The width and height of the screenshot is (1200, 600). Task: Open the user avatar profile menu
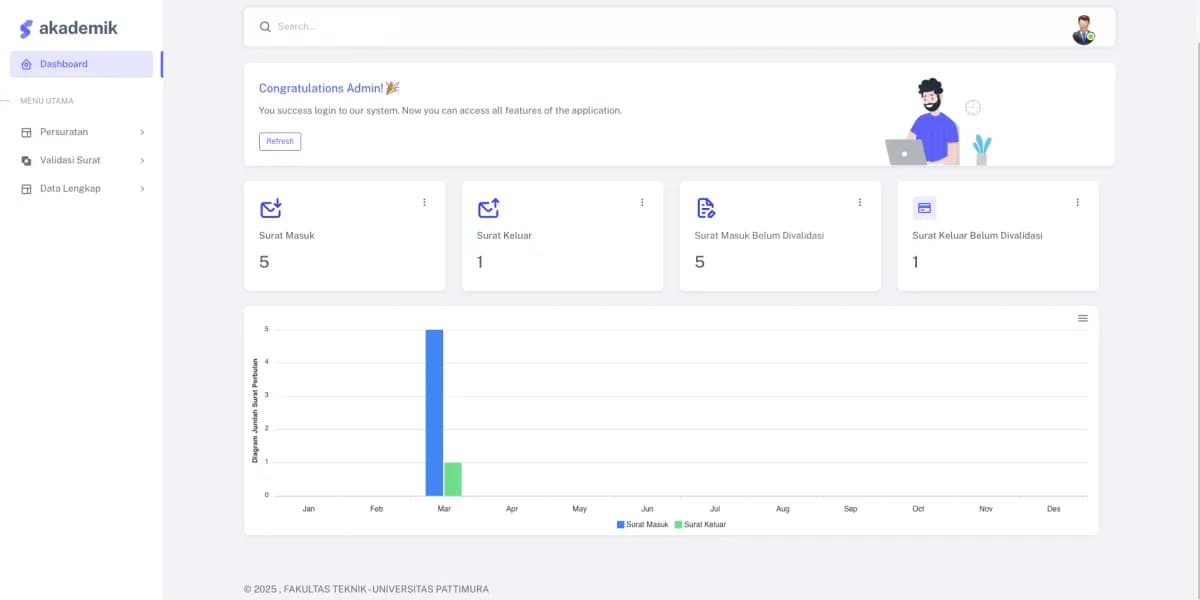point(1083,30)
